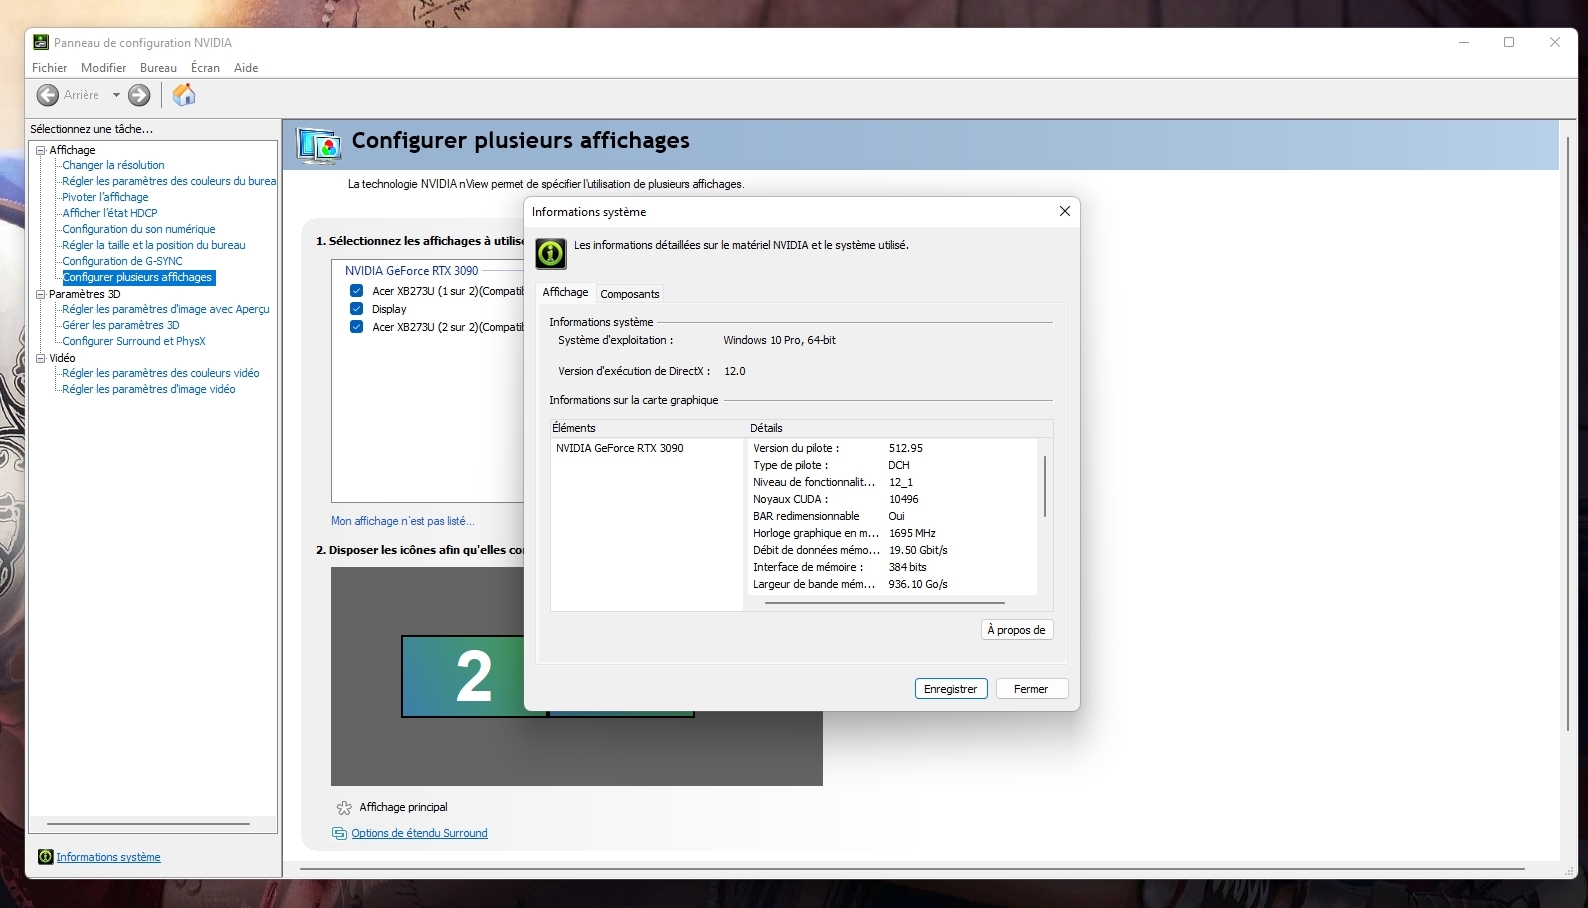Image resolution: width=1588 pixels, height=908 pixels.
Task: Click the NVIDIA app icon in title bar
Action: pyautogui.click(x=41, y=42)
